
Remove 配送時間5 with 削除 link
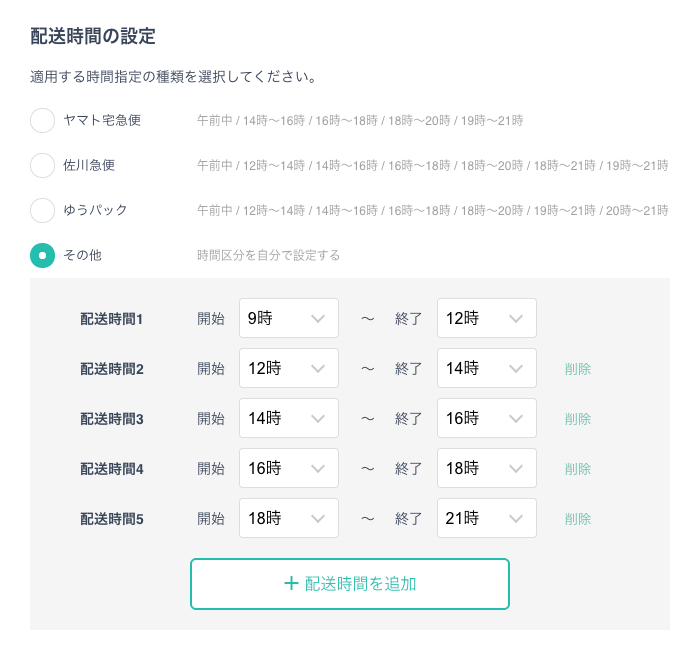578,519
